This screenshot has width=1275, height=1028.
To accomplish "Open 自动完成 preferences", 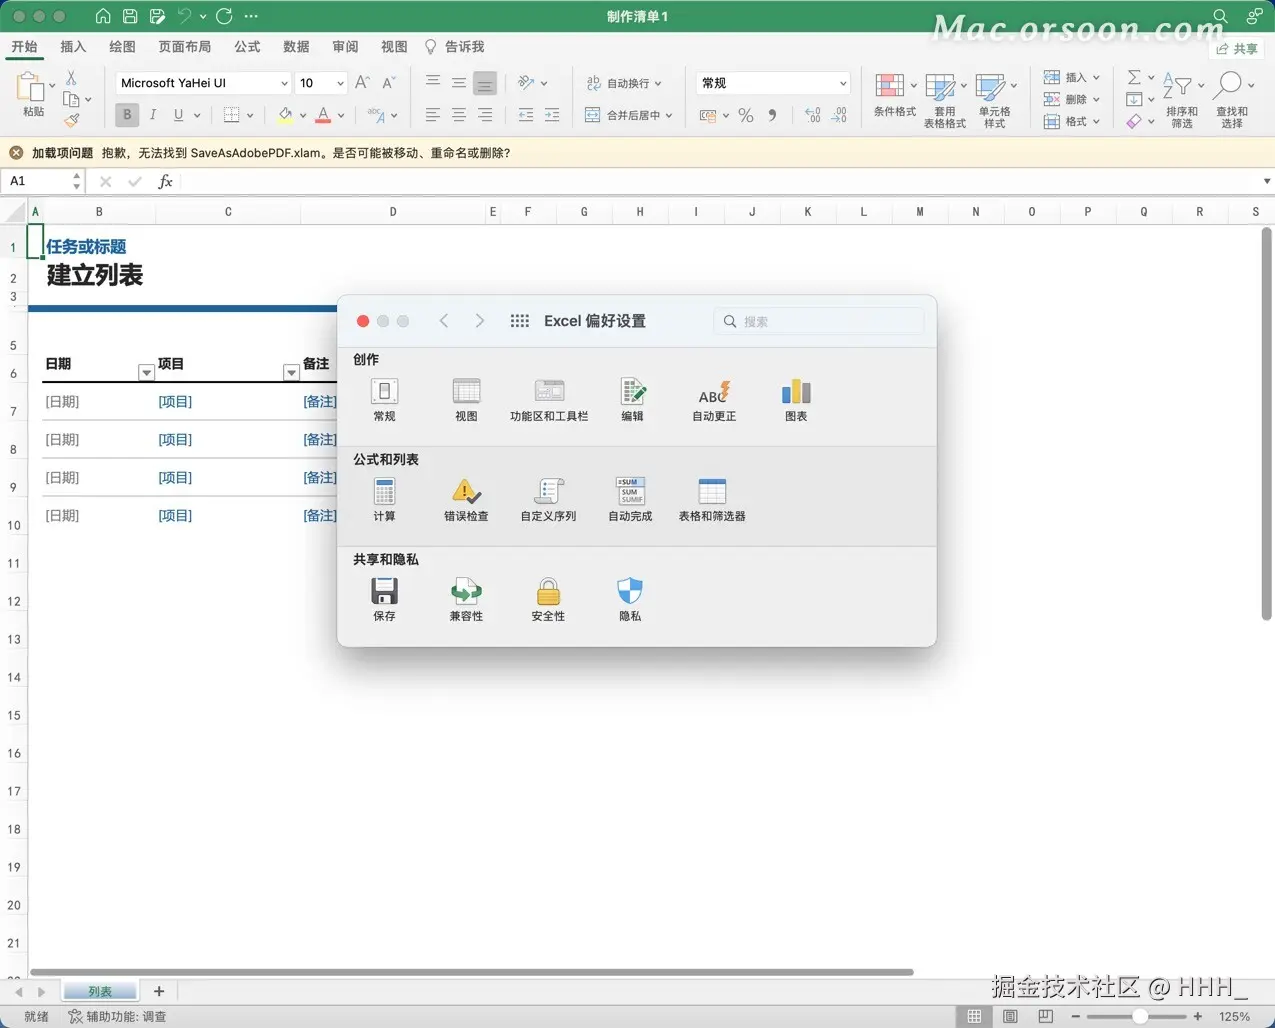I will [630, 499].
